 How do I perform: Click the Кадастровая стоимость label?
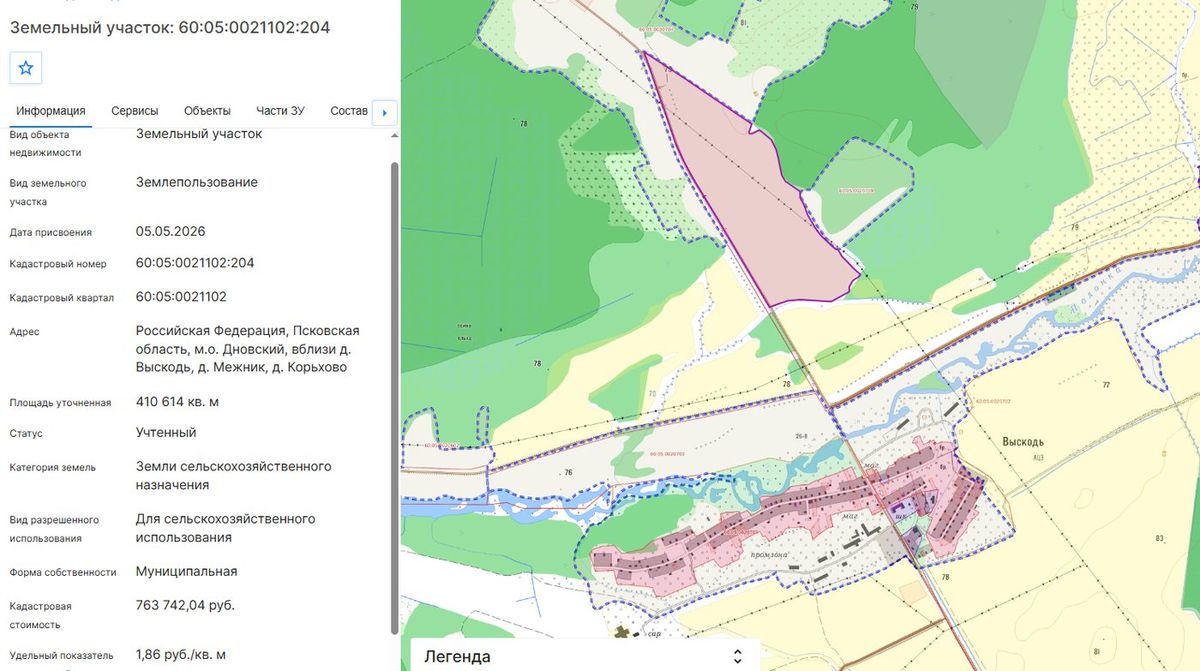click(x=41, y=615)
